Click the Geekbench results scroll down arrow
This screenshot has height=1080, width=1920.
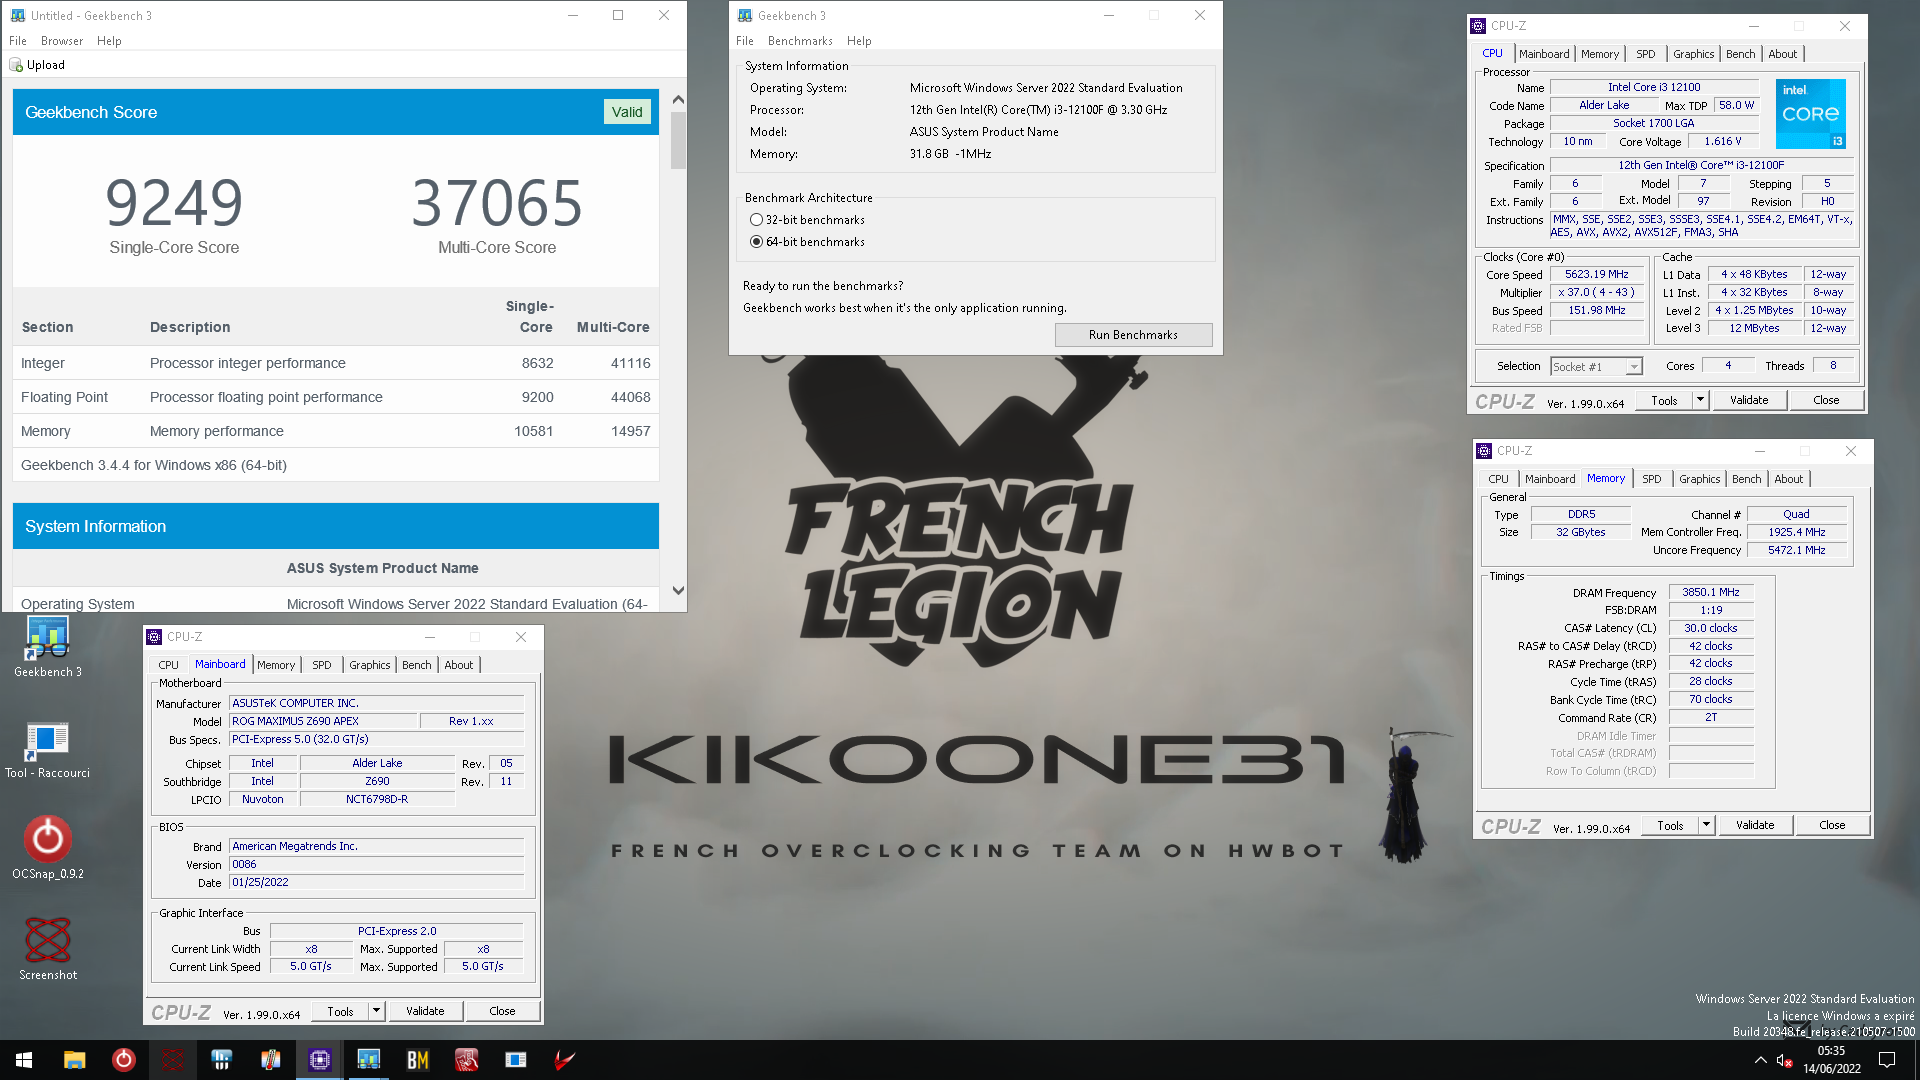(x=678, y=590)
